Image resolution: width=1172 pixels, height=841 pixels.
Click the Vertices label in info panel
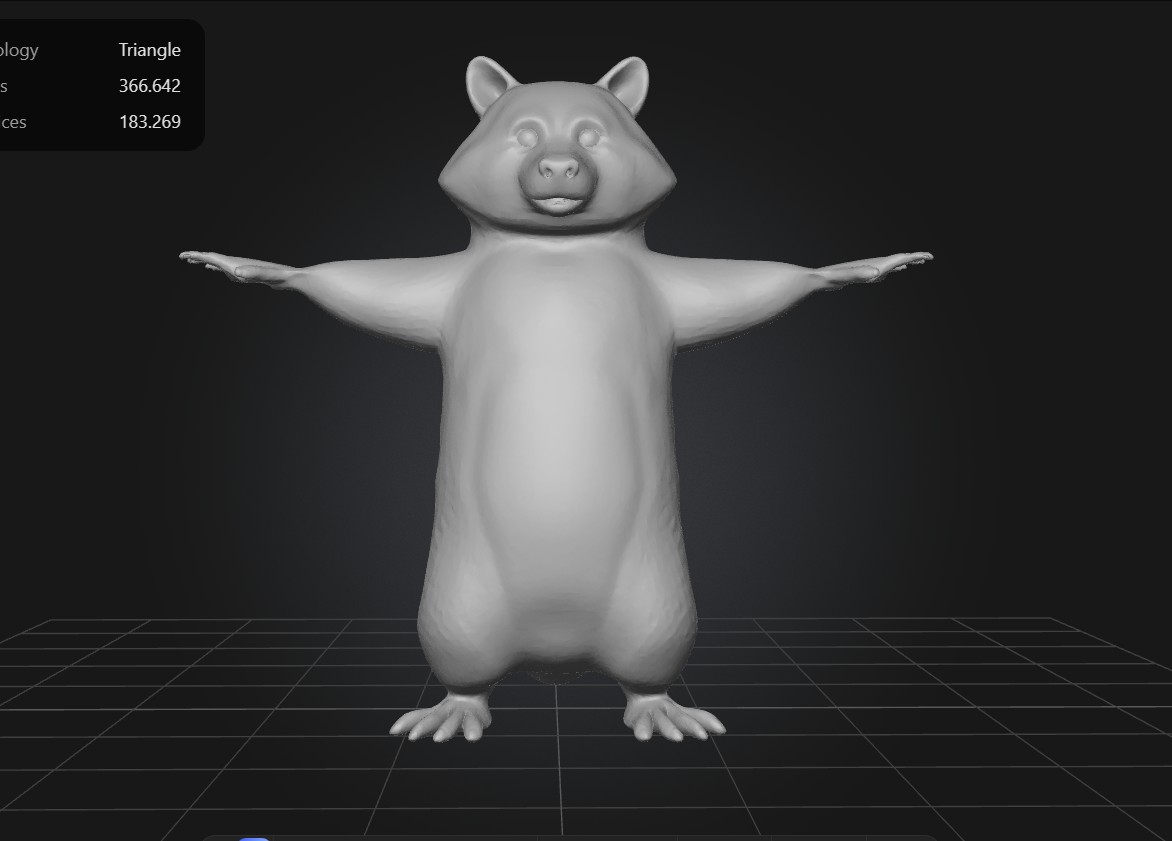[13, 122]
